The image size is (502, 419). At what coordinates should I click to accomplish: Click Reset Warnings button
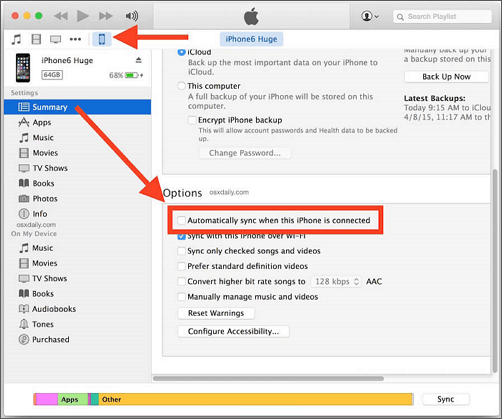click(x=216, y=313)
